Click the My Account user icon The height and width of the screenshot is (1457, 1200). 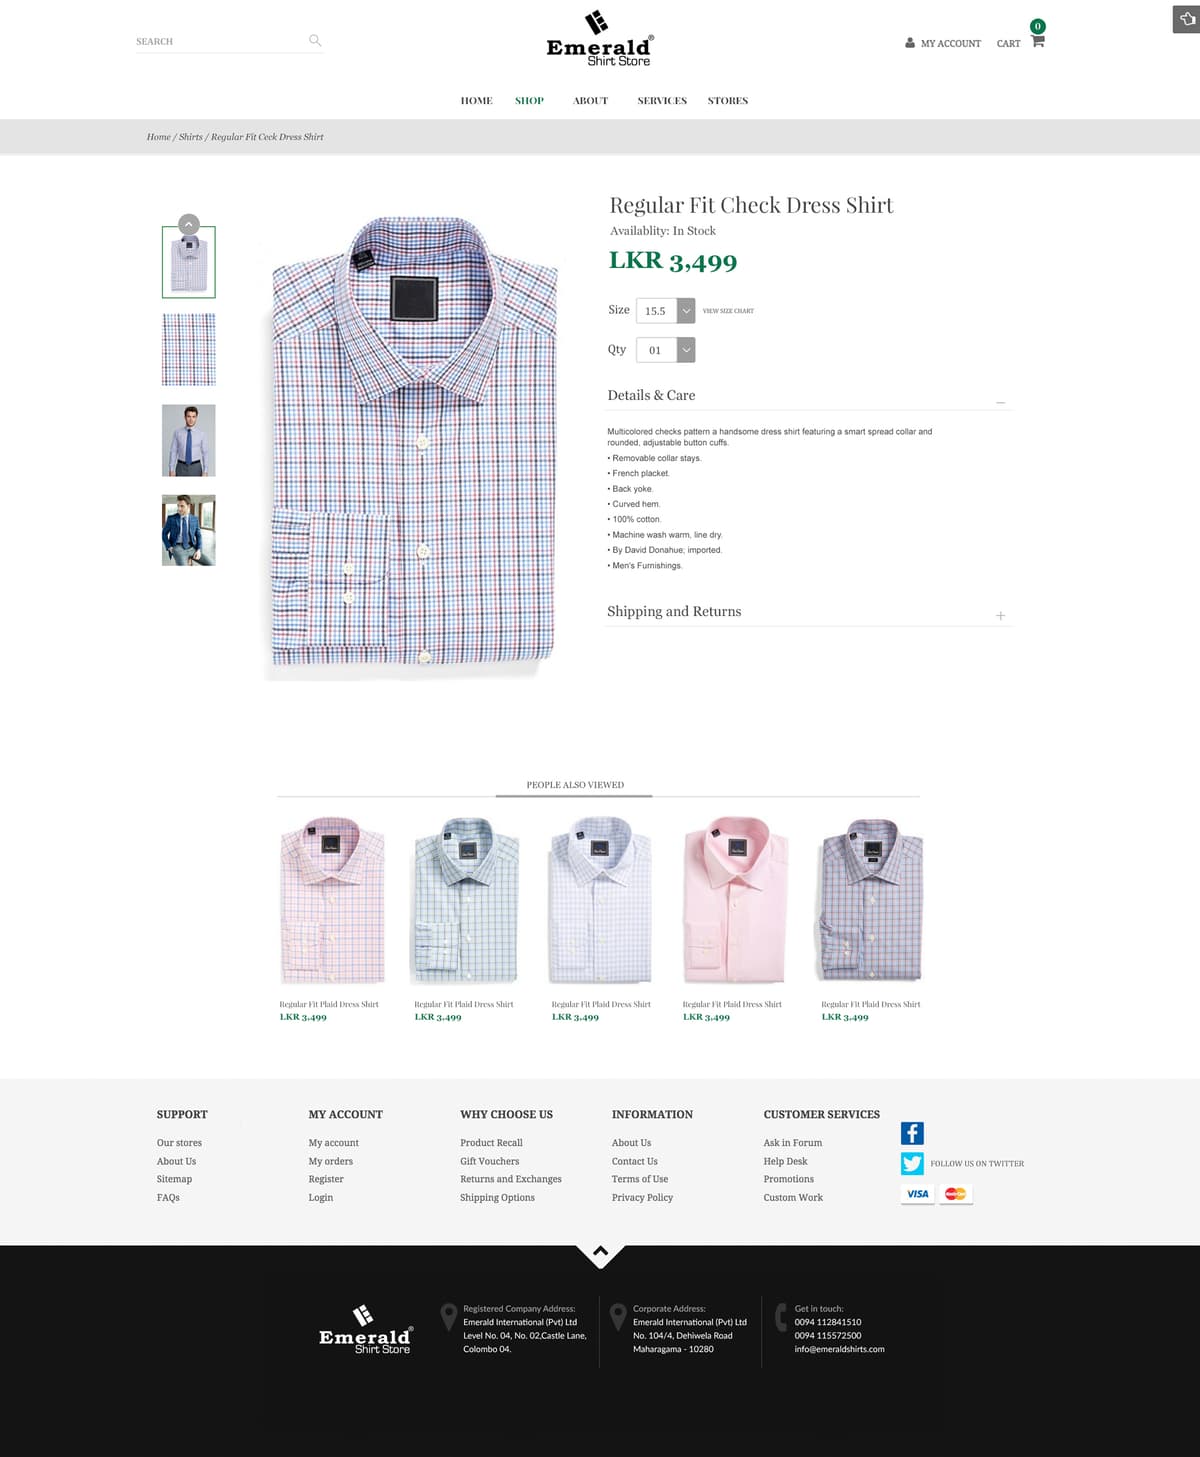910,43
